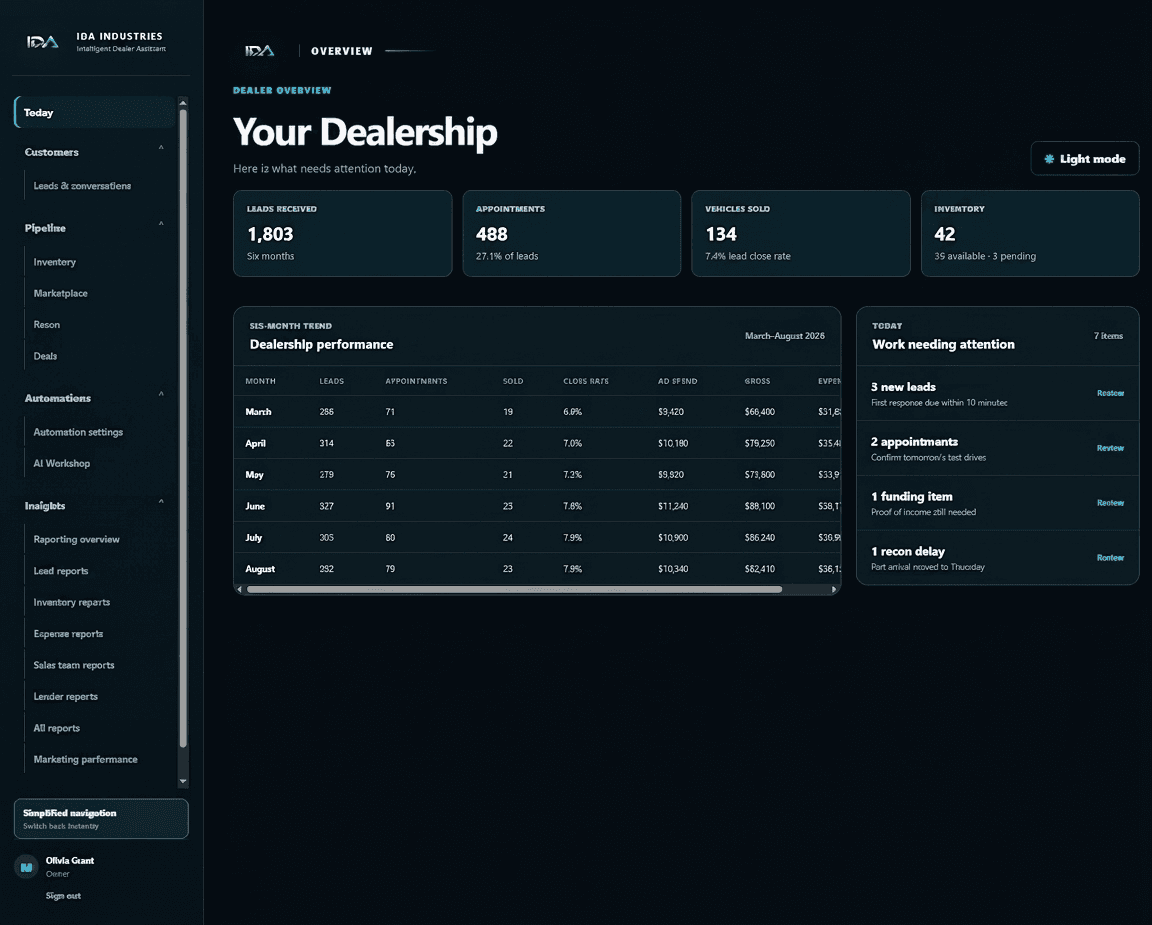Open Inventory reports
1152x925 pixels.
click(x=72, y=602)
